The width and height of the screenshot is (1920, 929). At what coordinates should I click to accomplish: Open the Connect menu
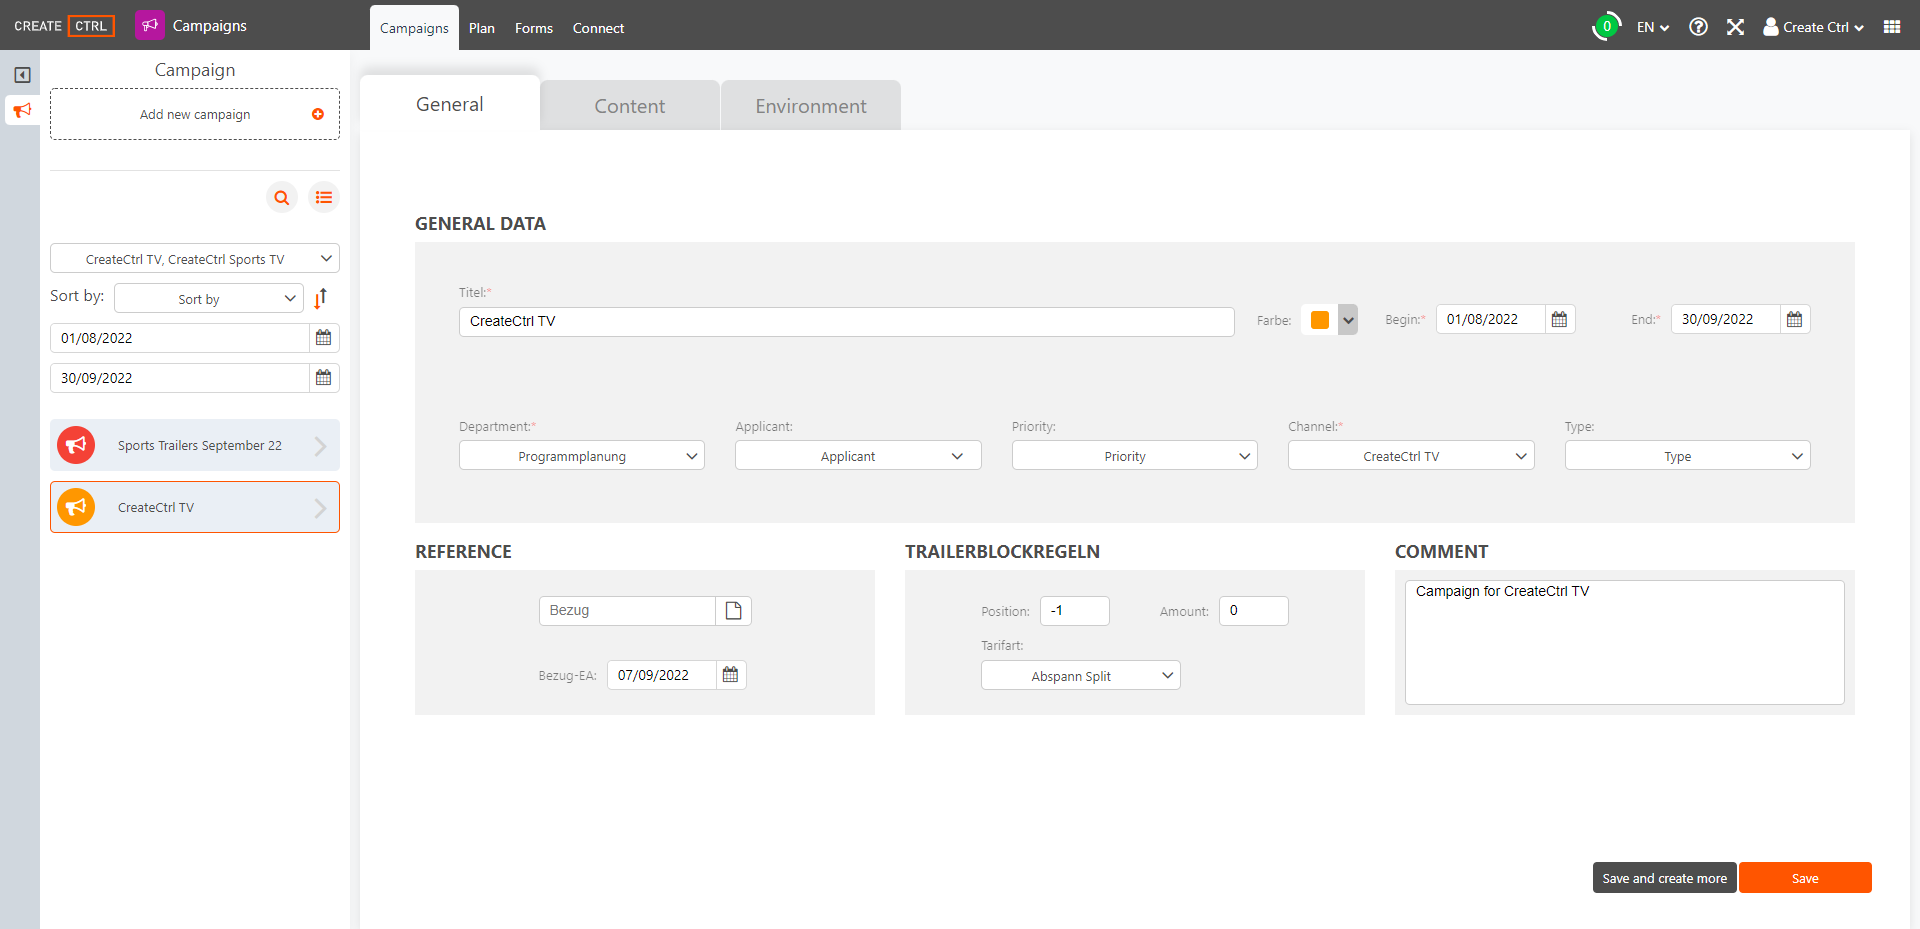[x=598, y=28]
